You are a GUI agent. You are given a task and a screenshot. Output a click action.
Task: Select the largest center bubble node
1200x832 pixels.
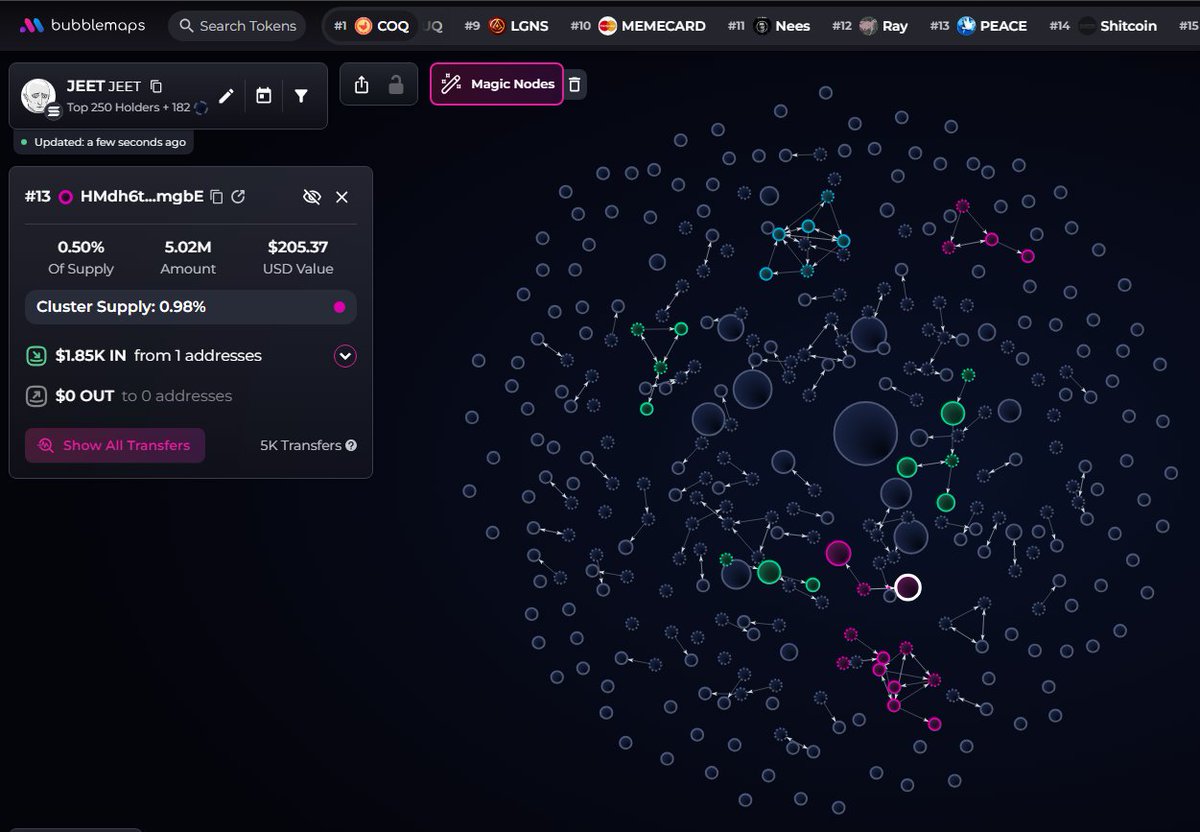pos(866,434)
